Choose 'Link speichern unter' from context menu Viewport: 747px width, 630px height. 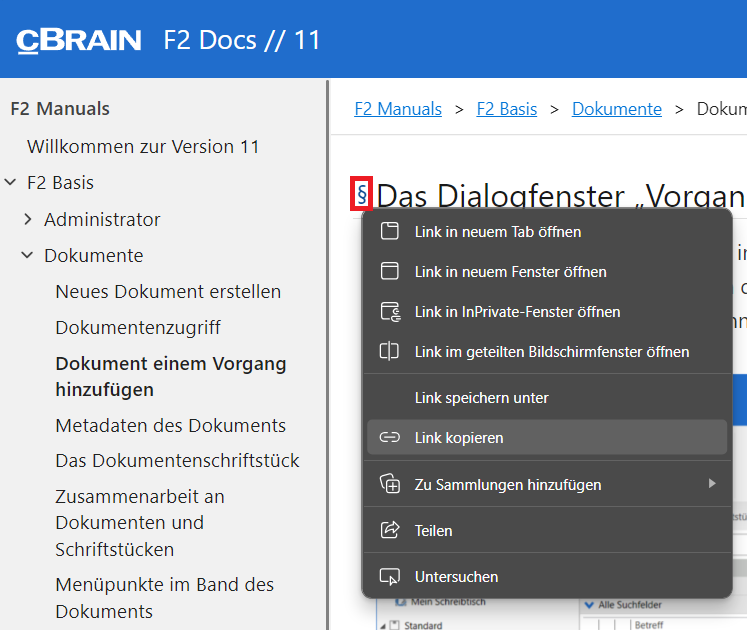pos(481,398)
